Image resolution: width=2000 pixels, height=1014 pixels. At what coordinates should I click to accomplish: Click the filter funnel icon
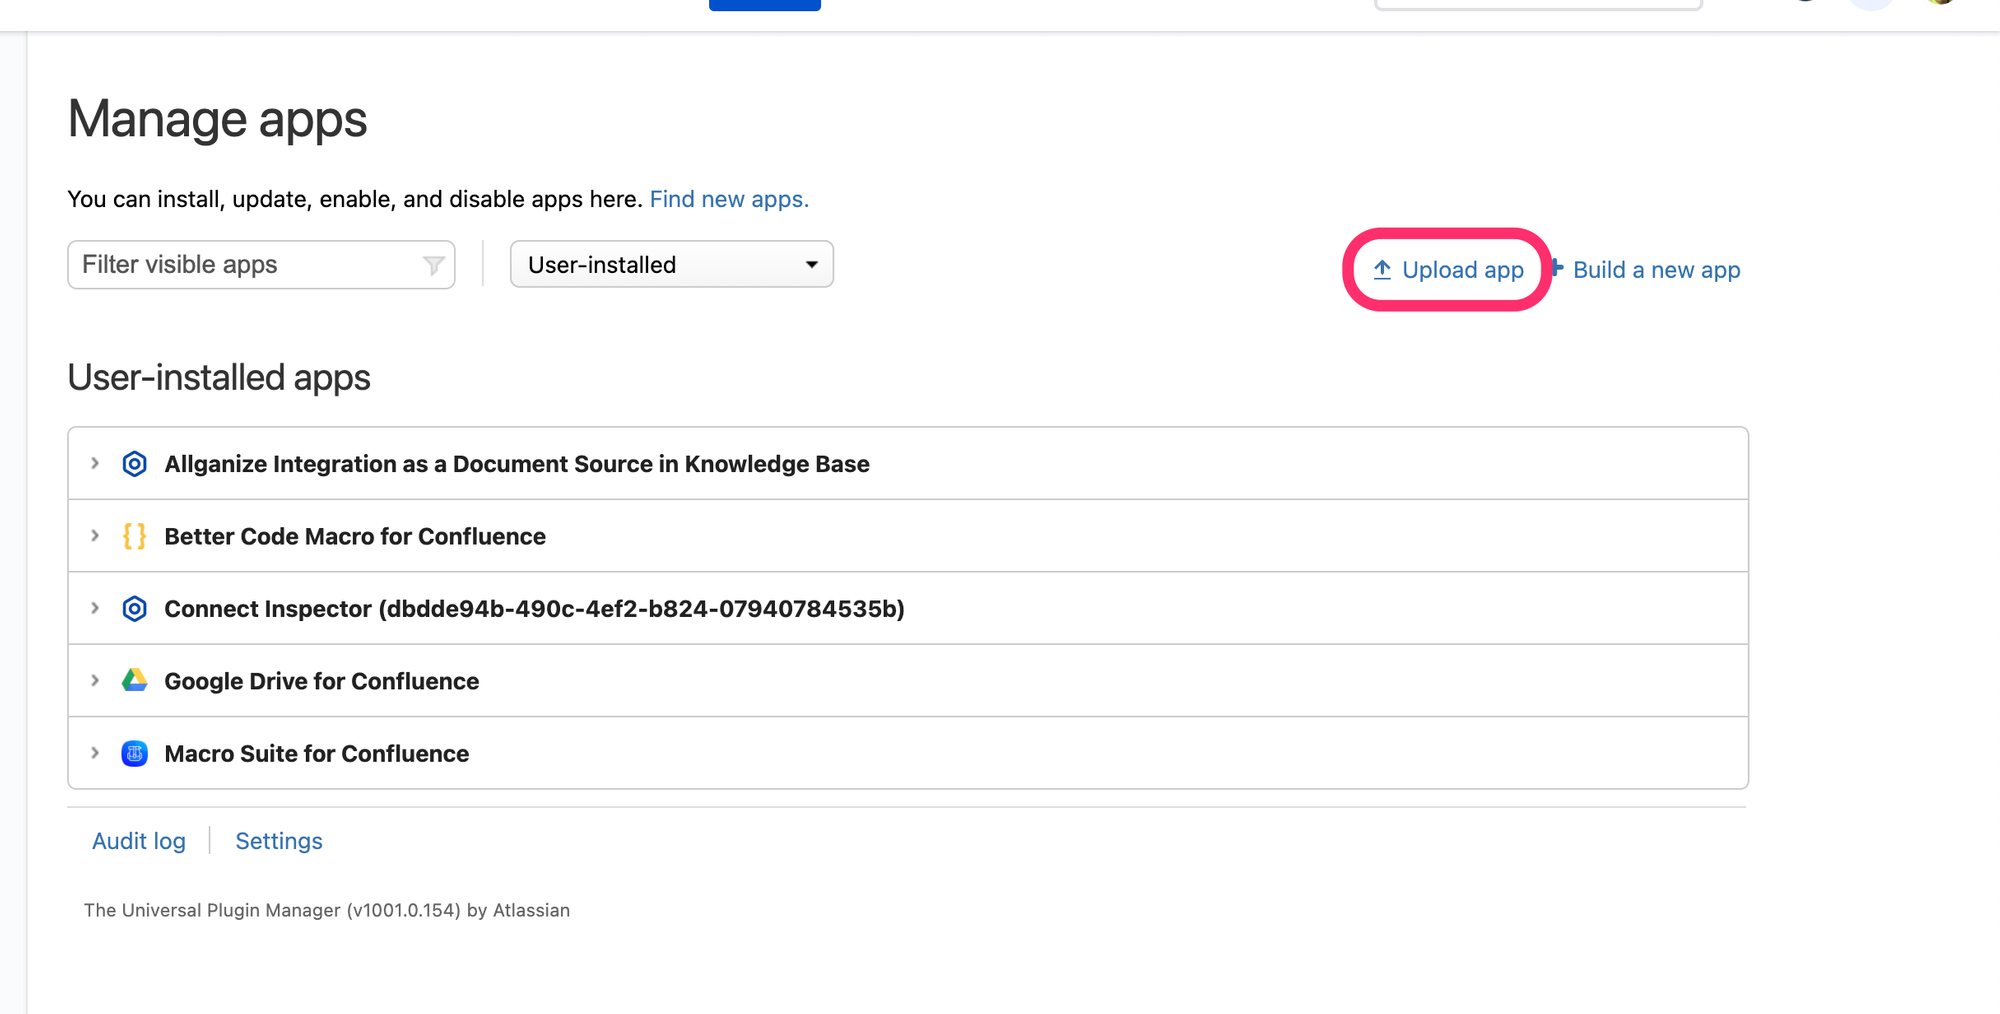coord(433,265)
